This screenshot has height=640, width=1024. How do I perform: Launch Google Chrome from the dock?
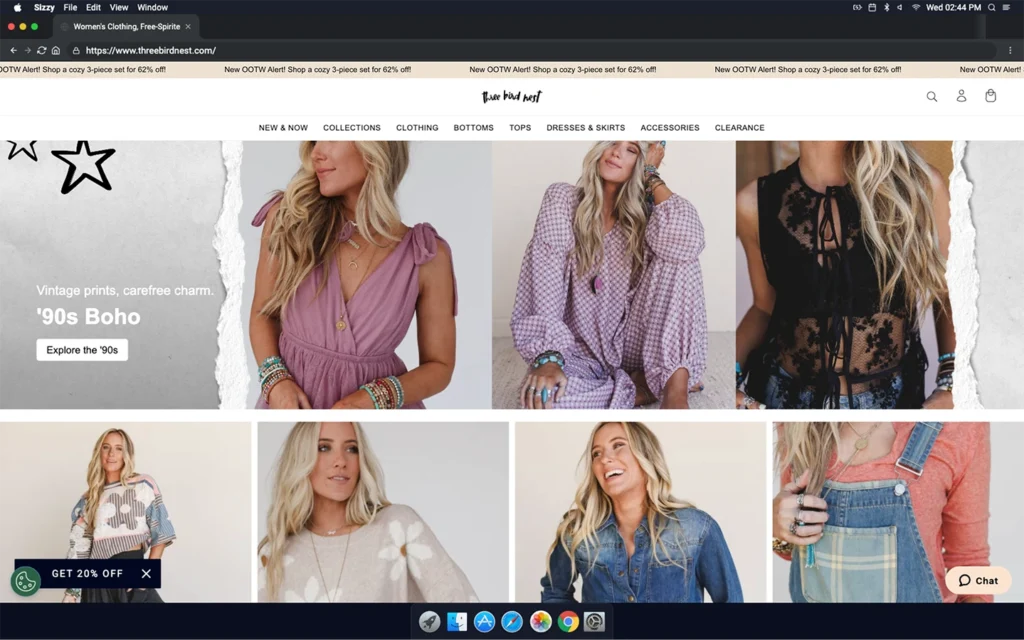point(568,622)
